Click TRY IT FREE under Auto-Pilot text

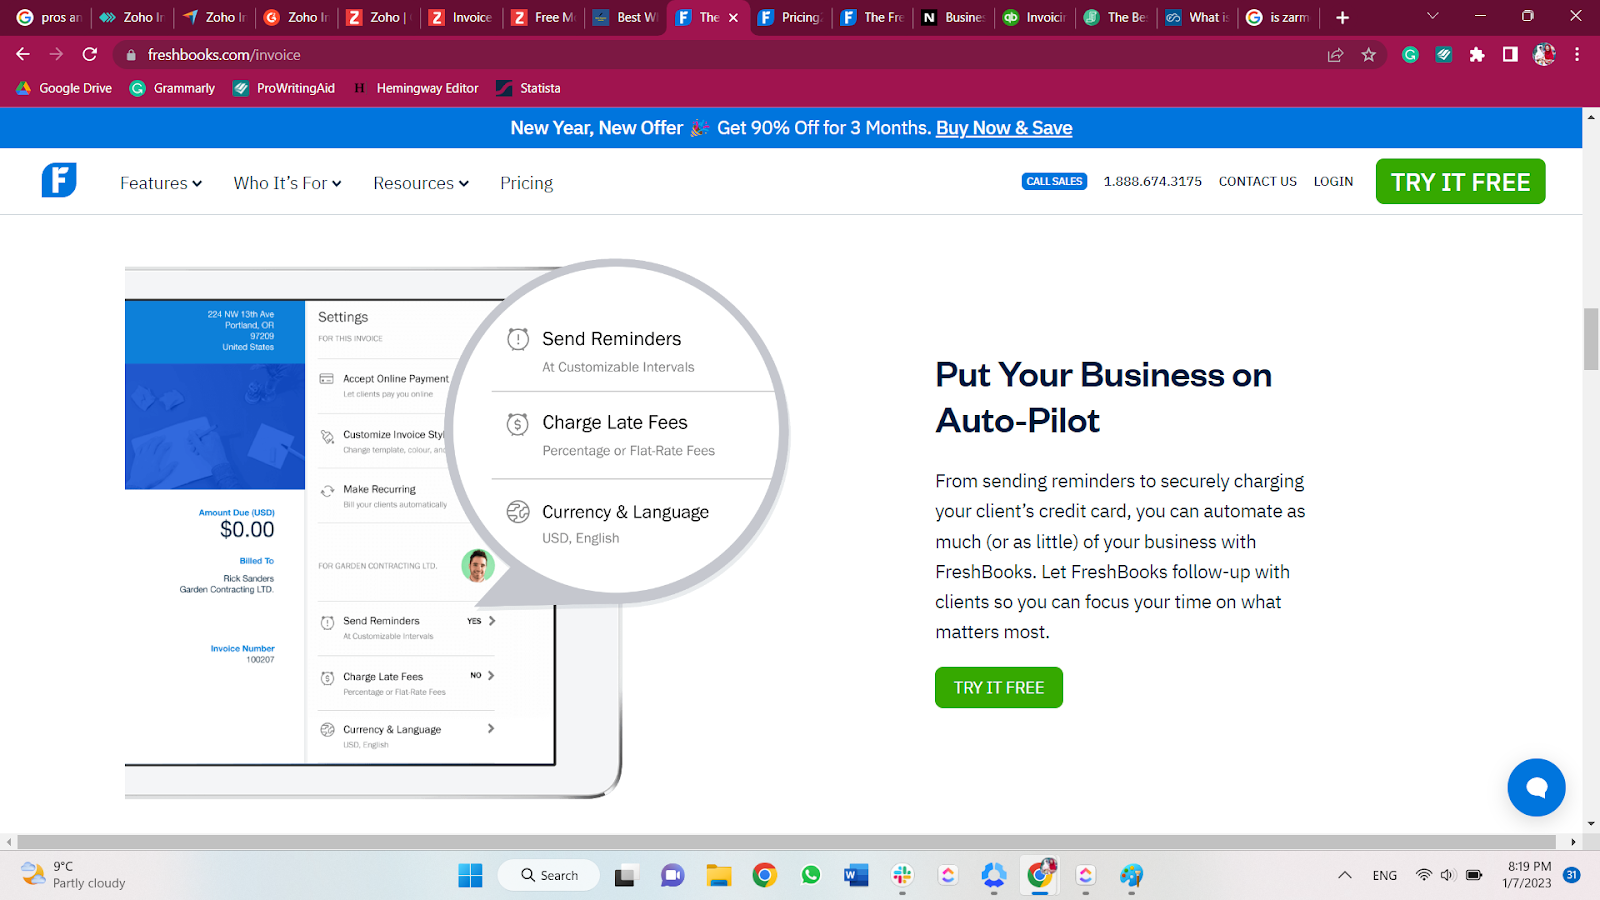(998, 688)
